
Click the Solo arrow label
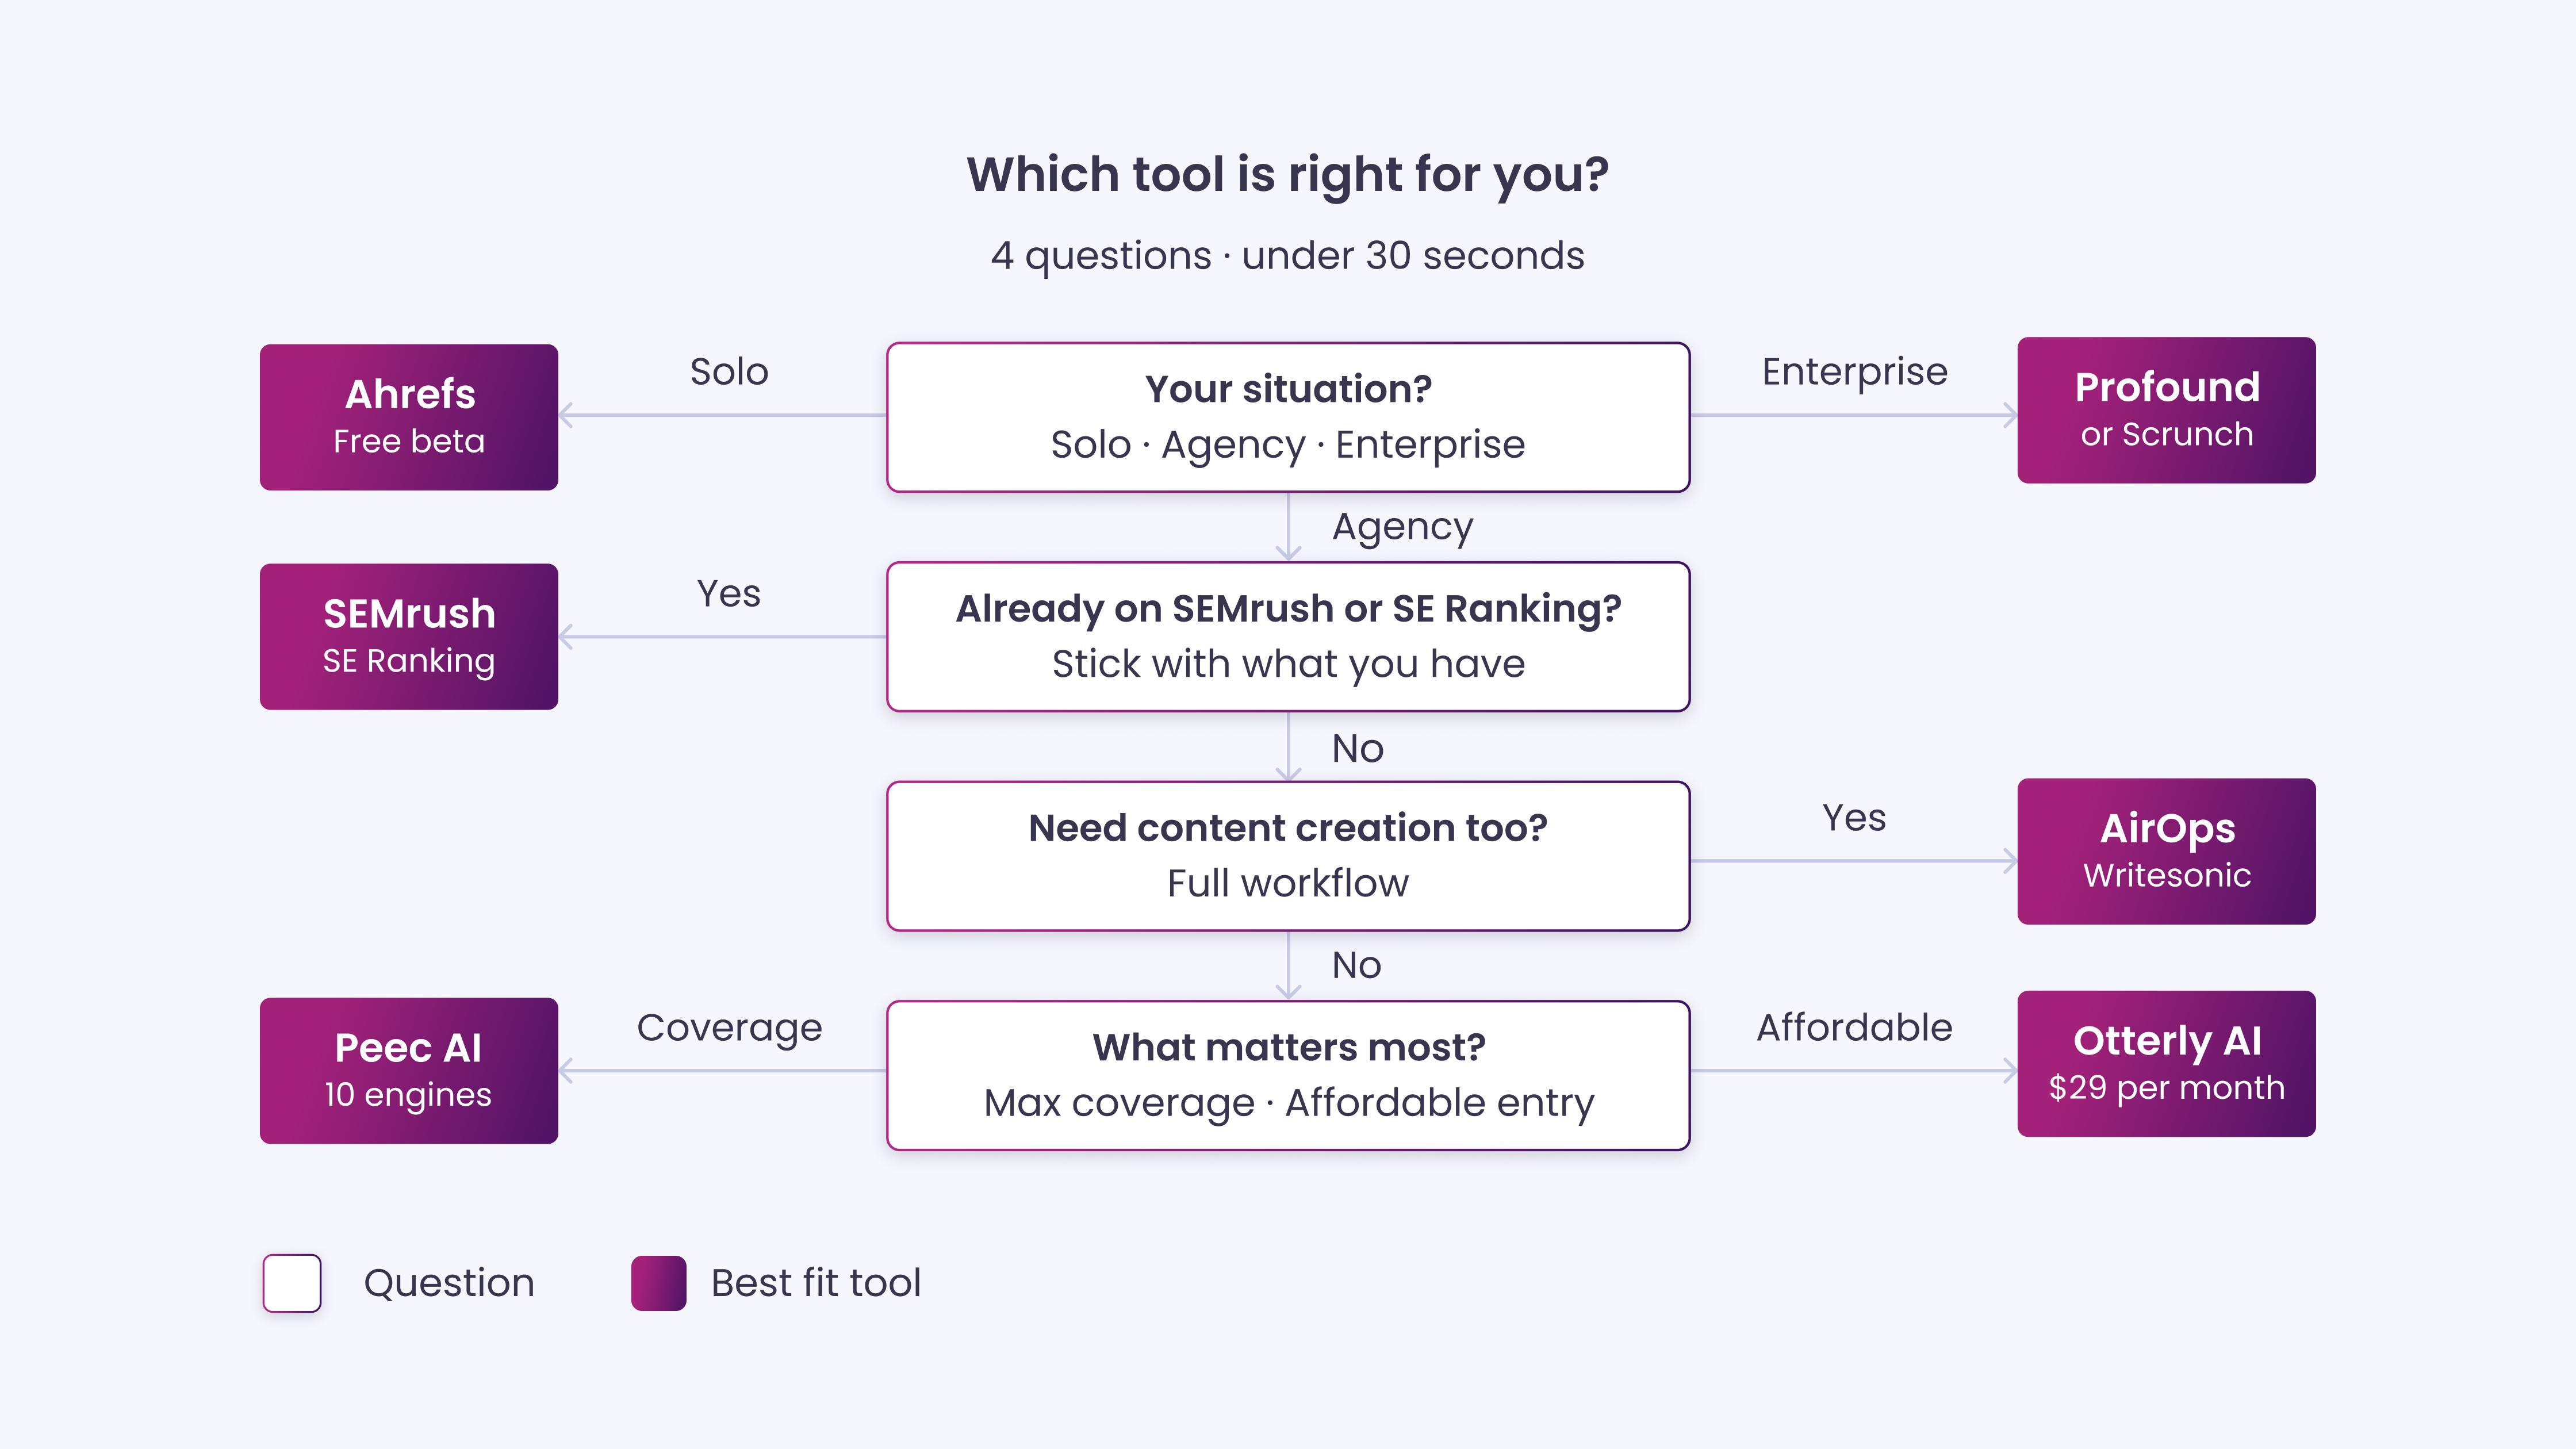tap(729, 371)
